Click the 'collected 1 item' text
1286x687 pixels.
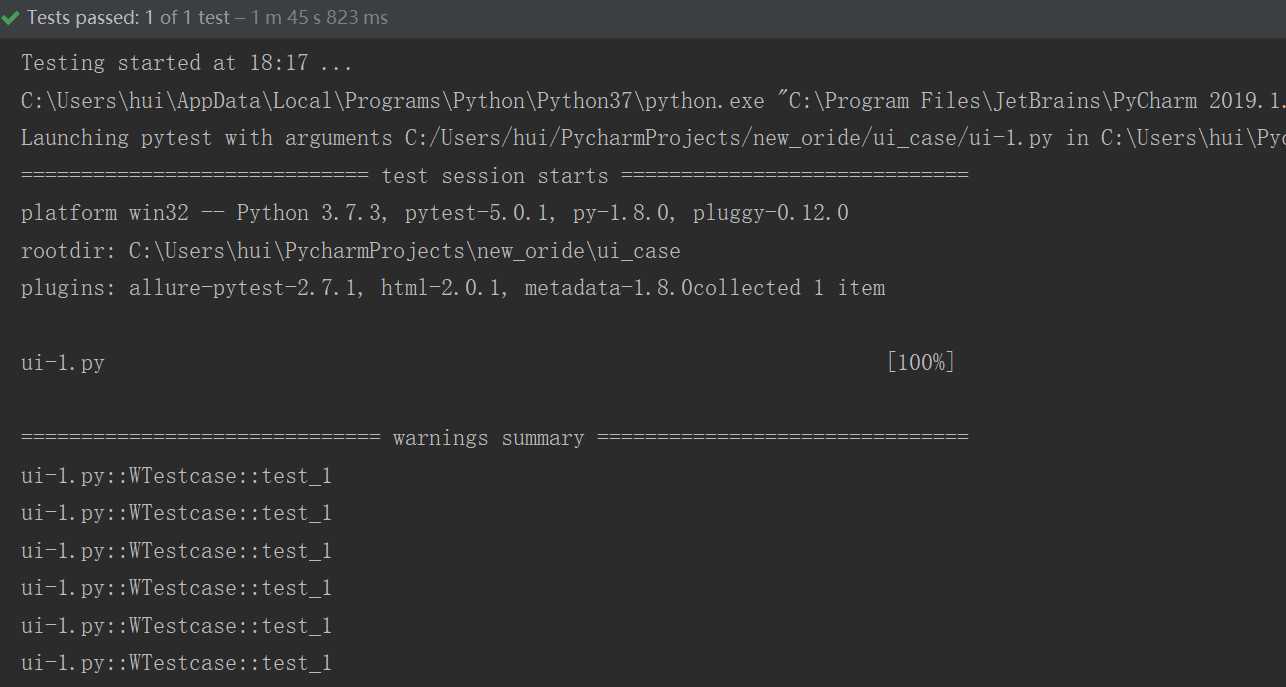[789, 288]
